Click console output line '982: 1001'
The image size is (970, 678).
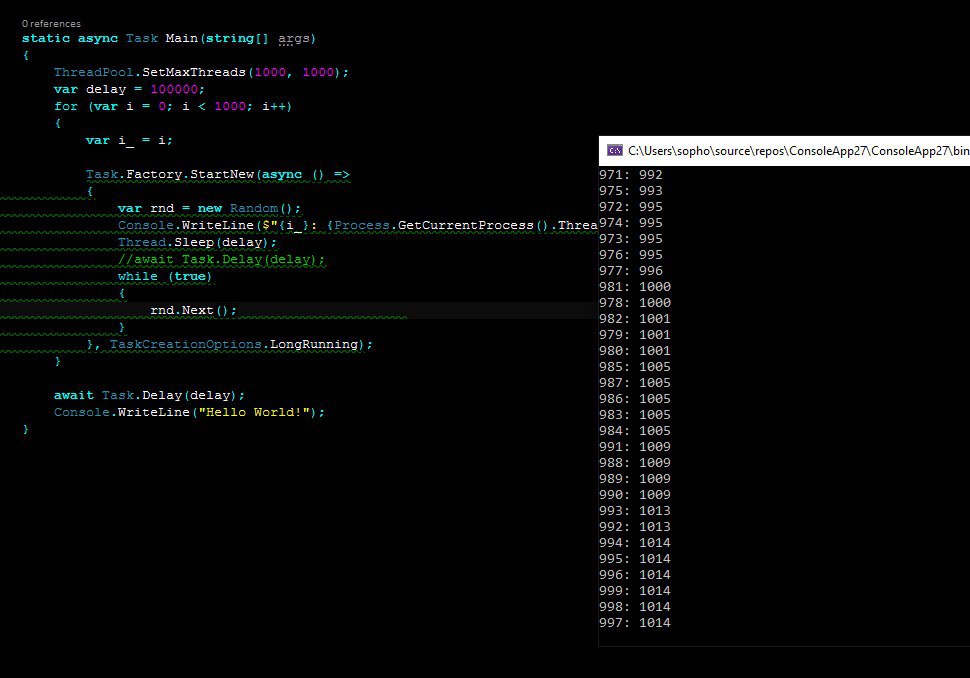[635, 319]
